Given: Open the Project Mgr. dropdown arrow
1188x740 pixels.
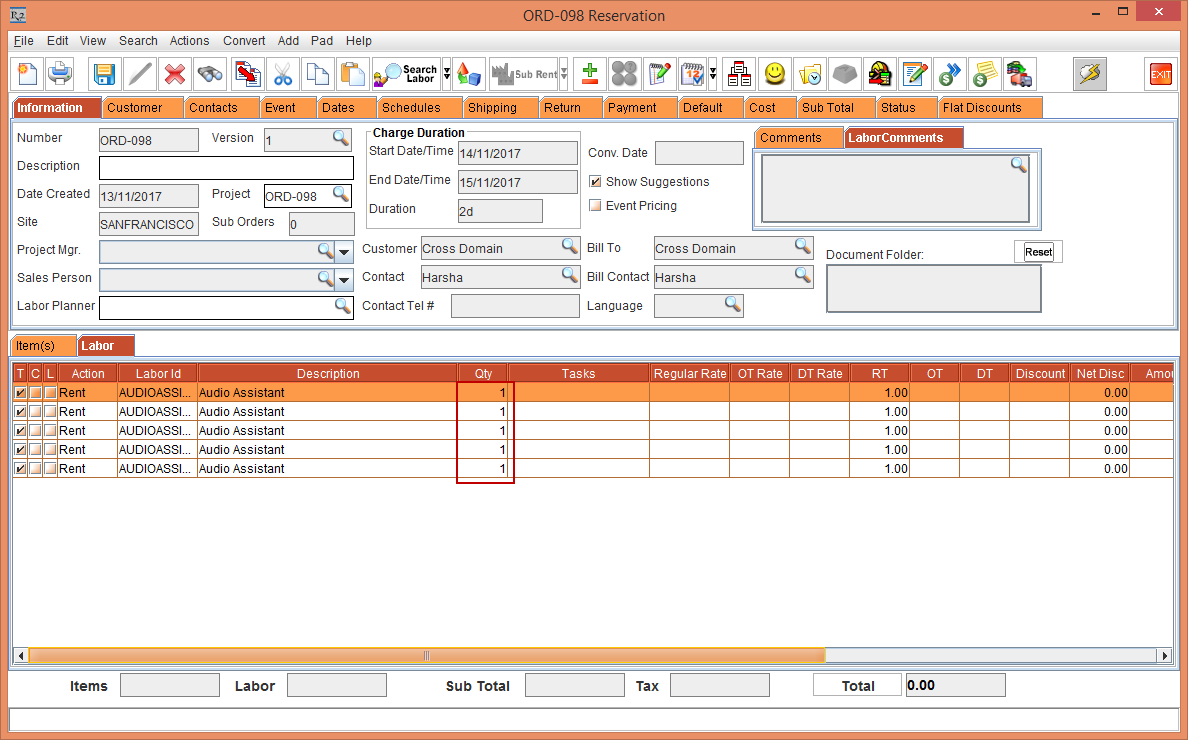Looking at the screenshot, I should (x=344, y=252).
